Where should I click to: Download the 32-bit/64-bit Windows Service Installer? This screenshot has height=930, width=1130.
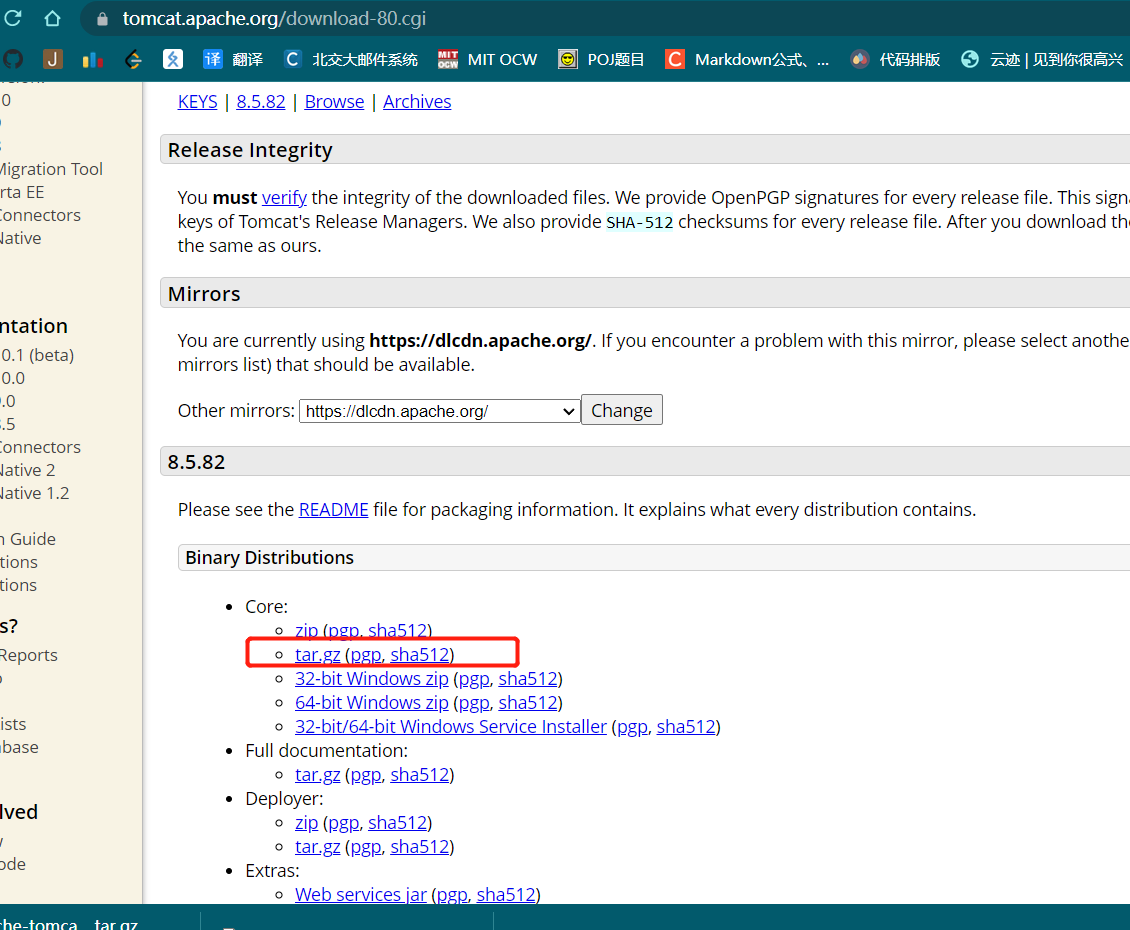coord(451,727)
